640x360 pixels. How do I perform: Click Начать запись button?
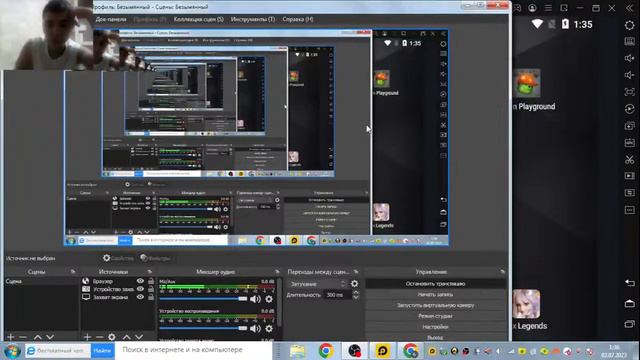click(435, 294)
